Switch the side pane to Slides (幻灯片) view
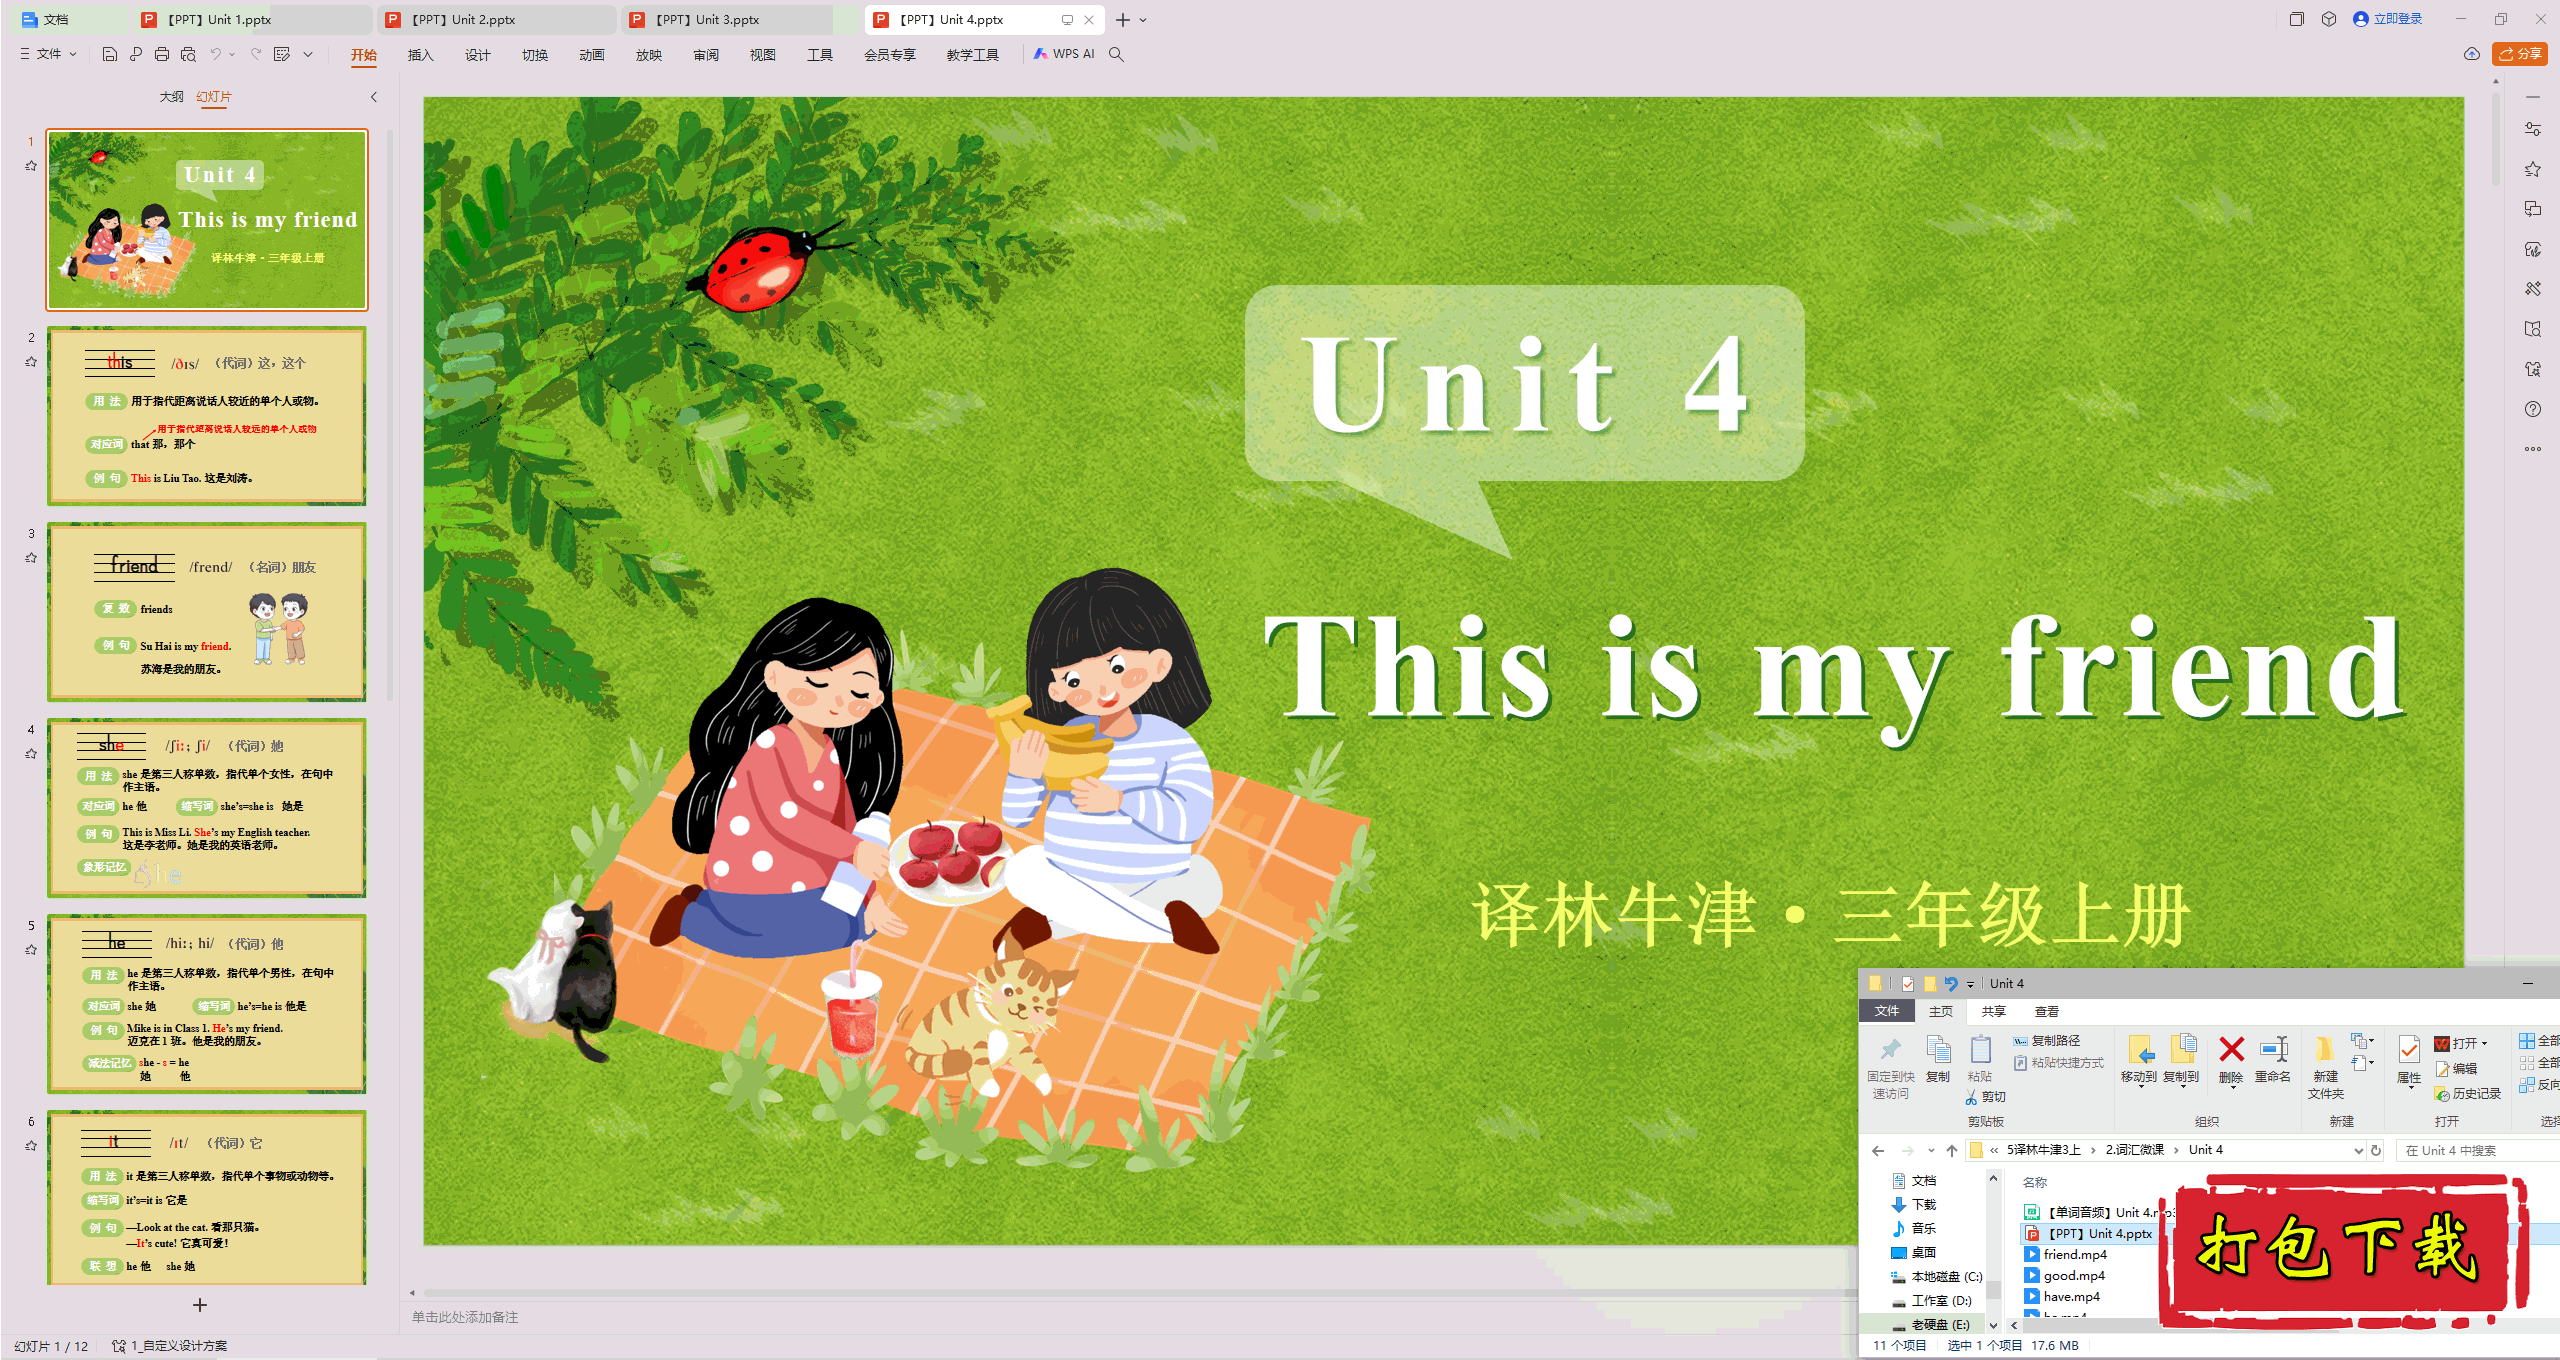The width and height of the screenshot is (2560, 1360). (x=214, y=97)
